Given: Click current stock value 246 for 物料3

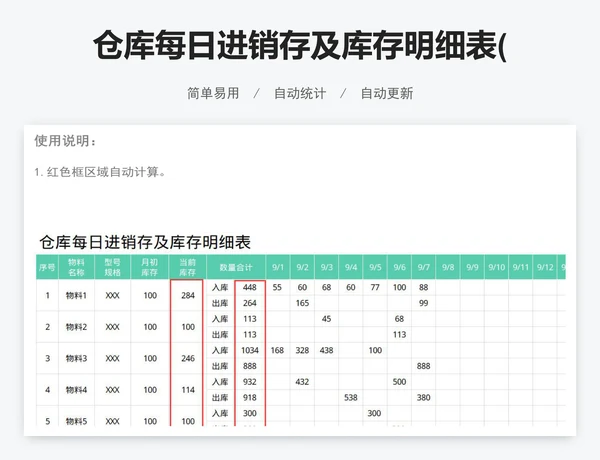Looking at the screenshot, I should coord(188,358).
